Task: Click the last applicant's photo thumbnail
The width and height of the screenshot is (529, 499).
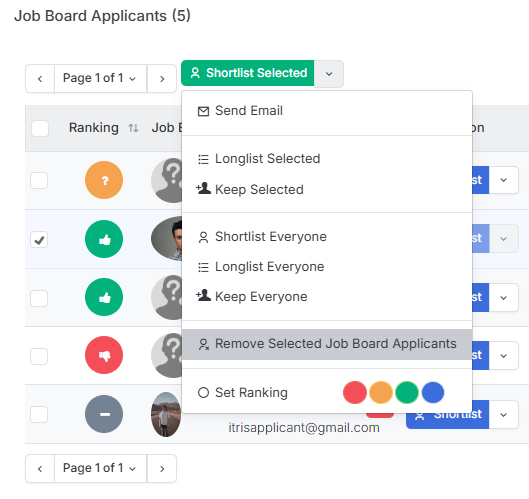Action: pyautogui.click(x=166, y=414)
